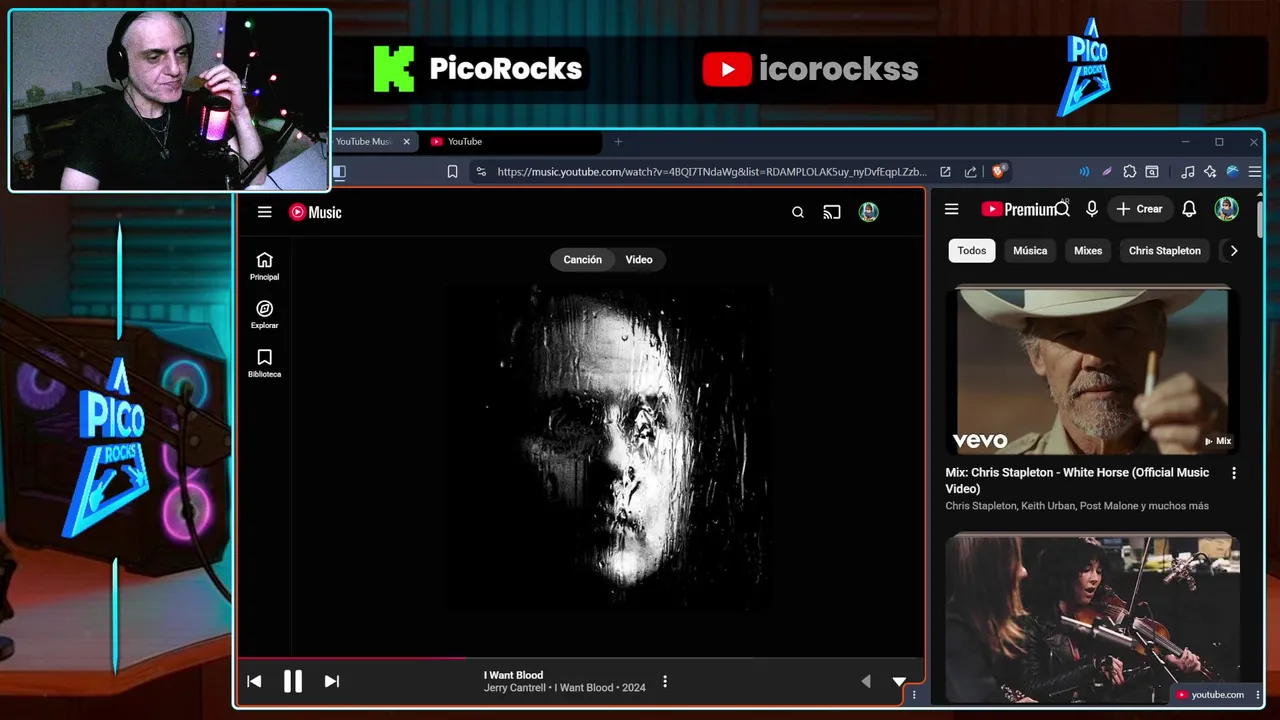Click the I Want Blood song title

pos(513,675)
